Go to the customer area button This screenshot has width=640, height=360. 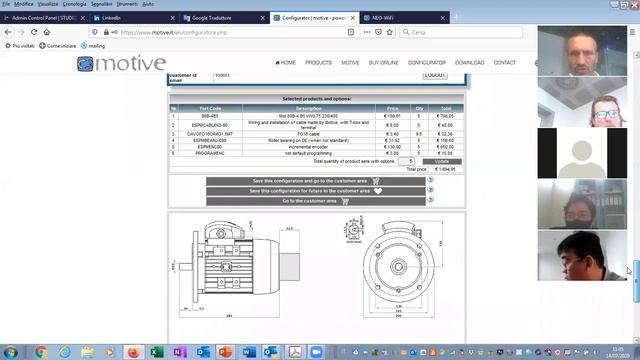(316, 201)
